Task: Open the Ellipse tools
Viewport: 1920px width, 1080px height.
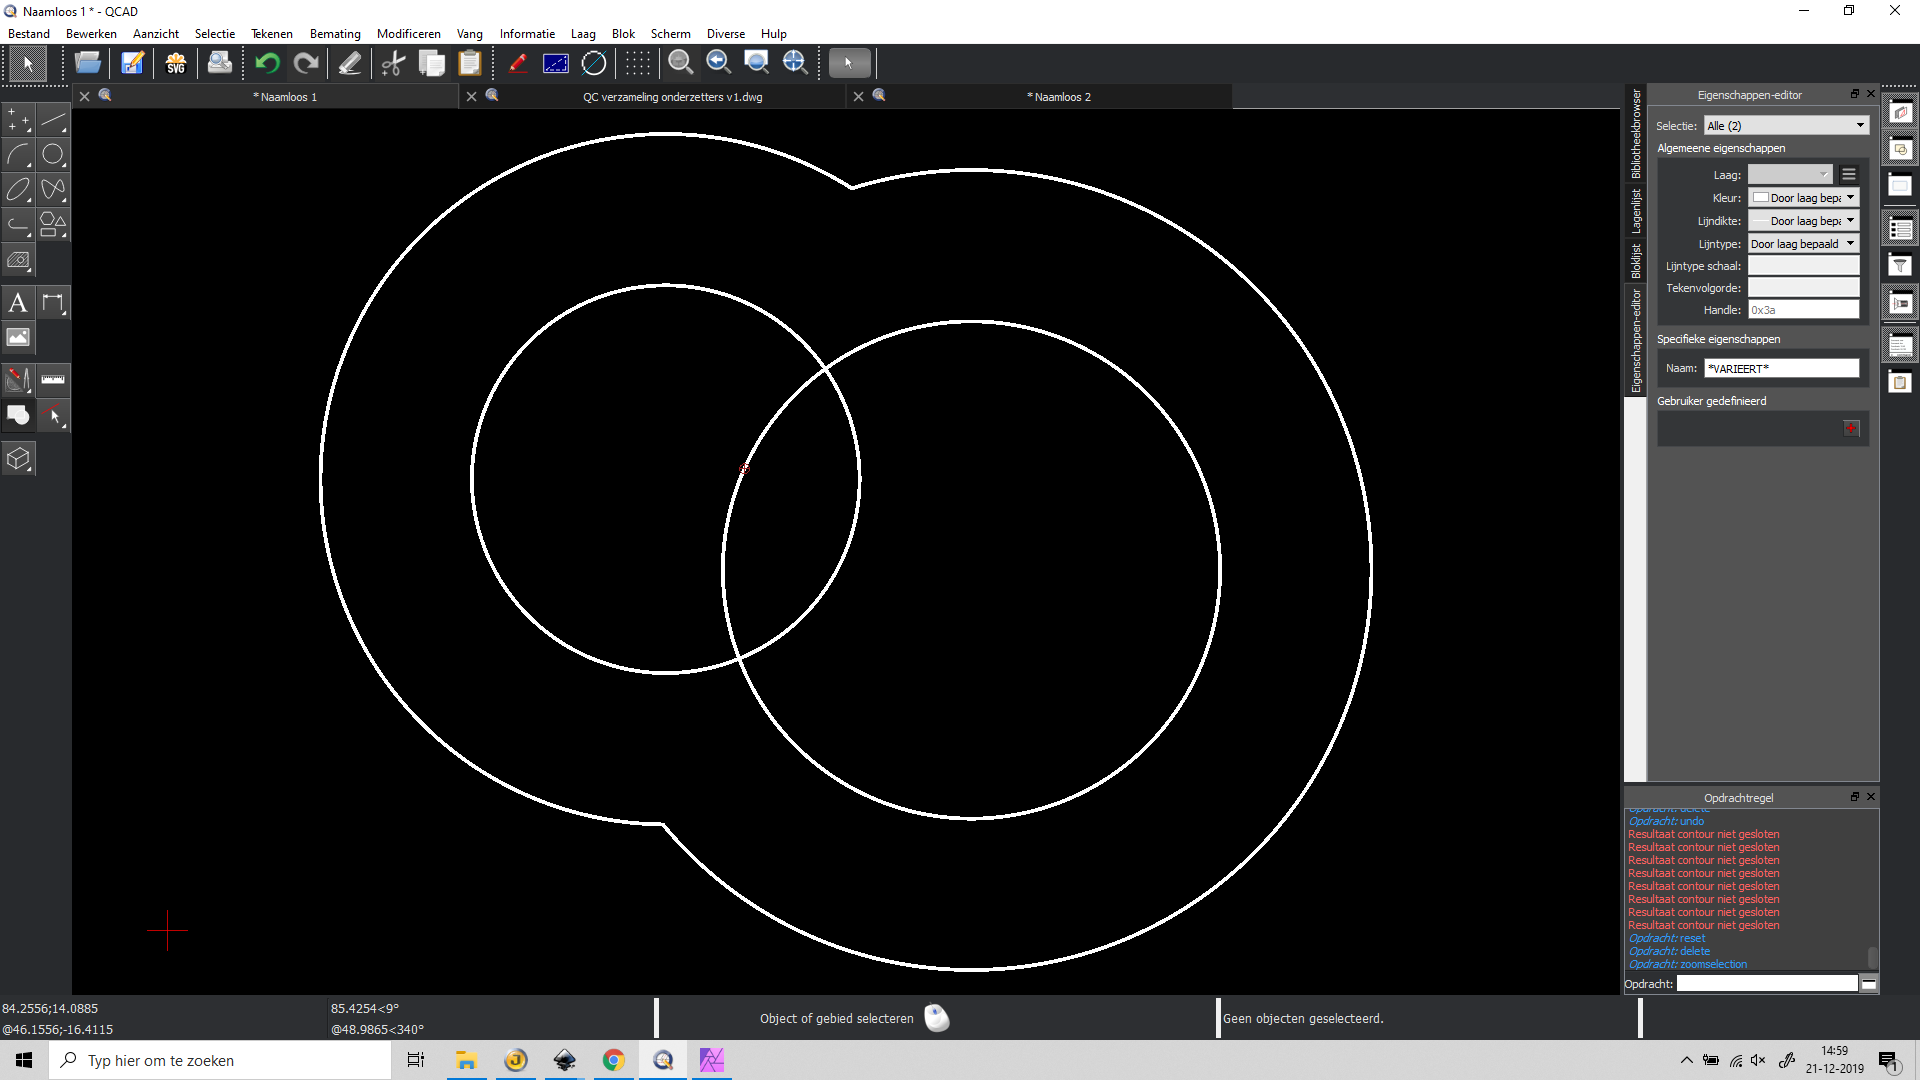Action: click(18, 189)
